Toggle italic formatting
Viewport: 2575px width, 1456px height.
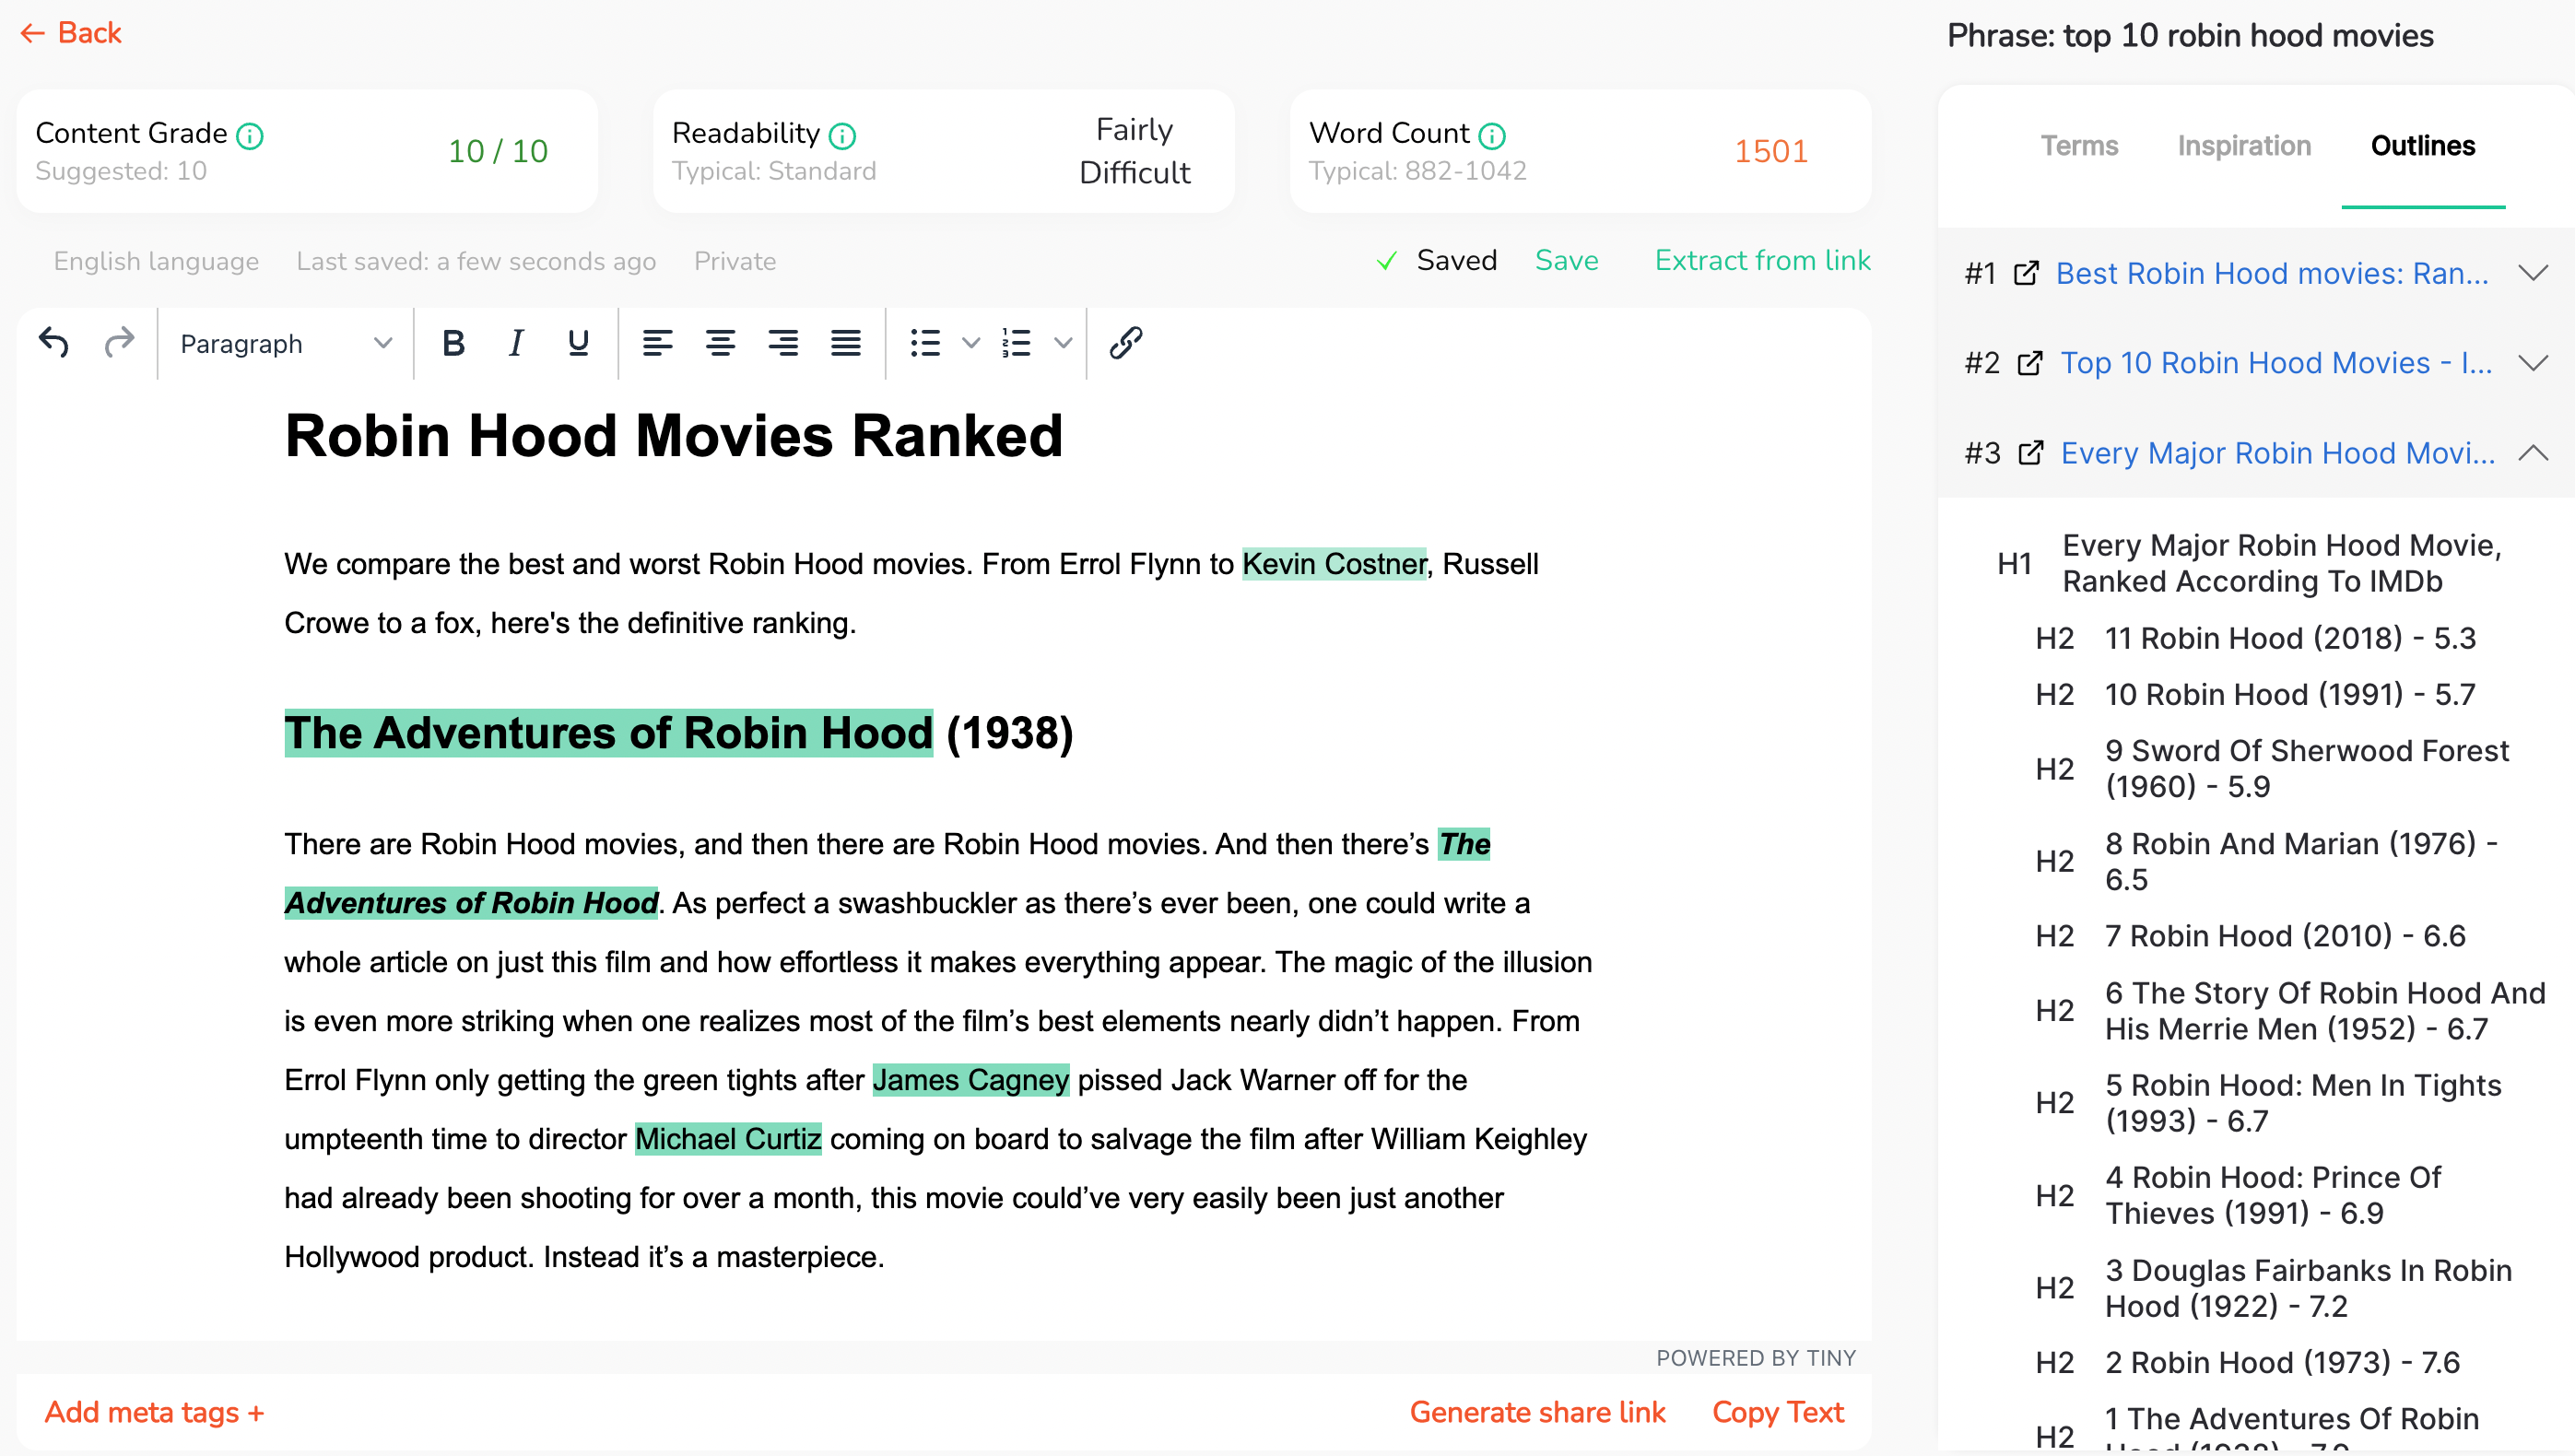click(x=516, y=343)
